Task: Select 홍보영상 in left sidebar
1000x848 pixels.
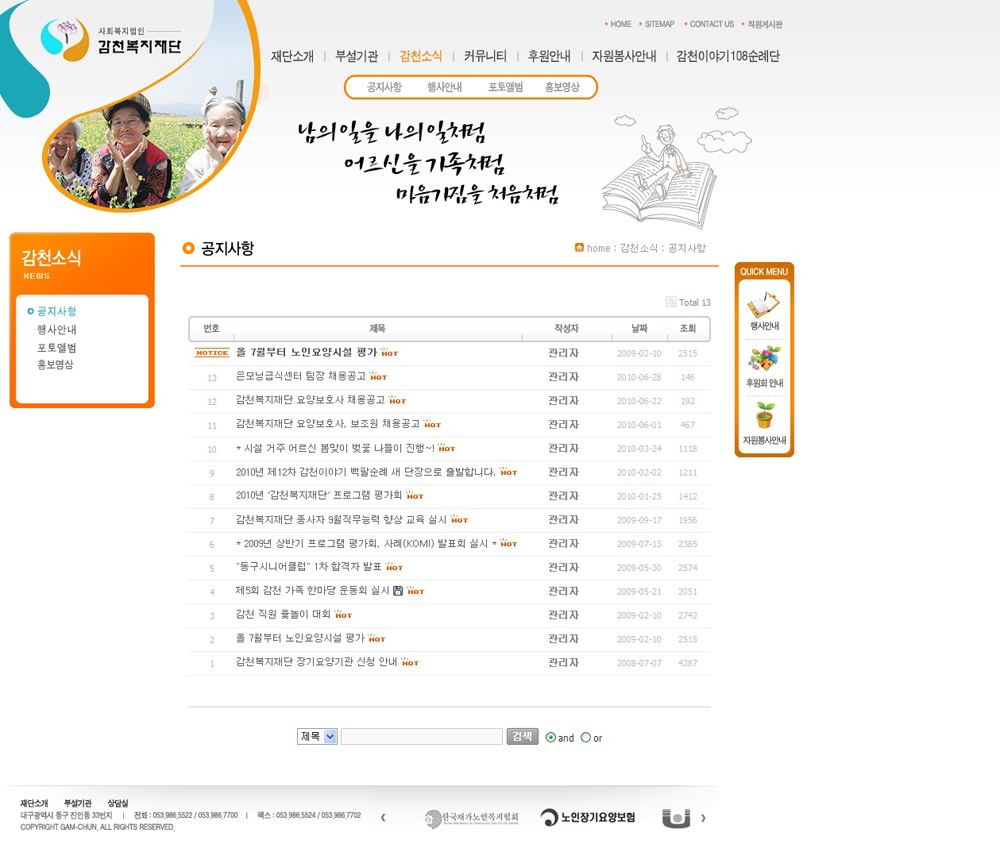Action: 55,365
